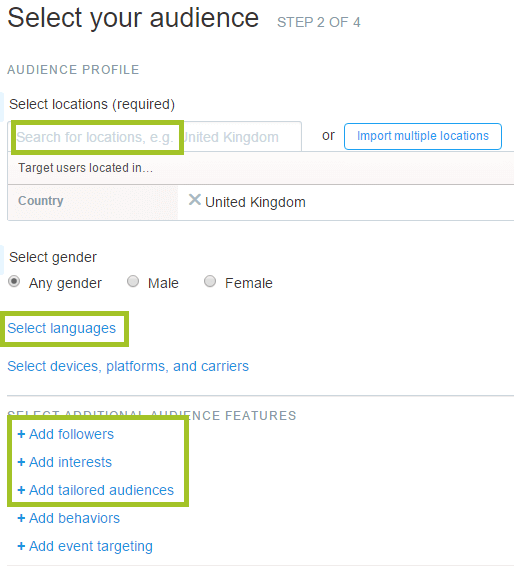Open the Add interests text link
The height and width of the screenshot is (567, 514).
[x=71, y=462]
